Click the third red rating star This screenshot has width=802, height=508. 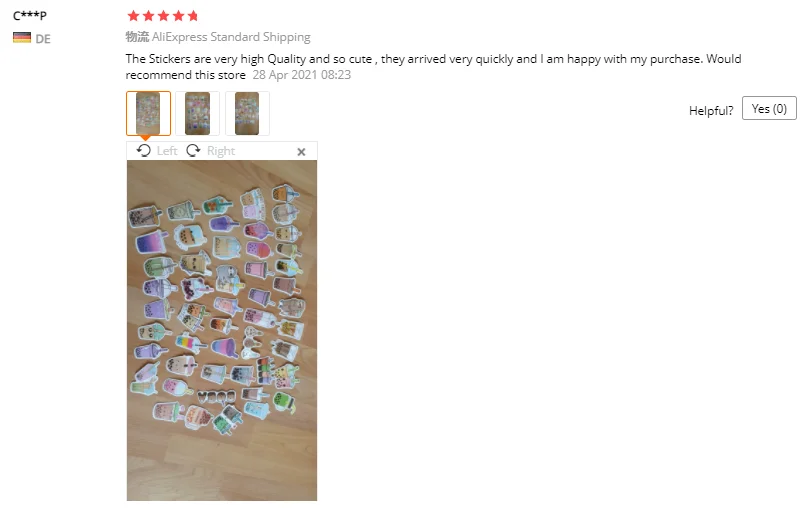coord(164,16)
